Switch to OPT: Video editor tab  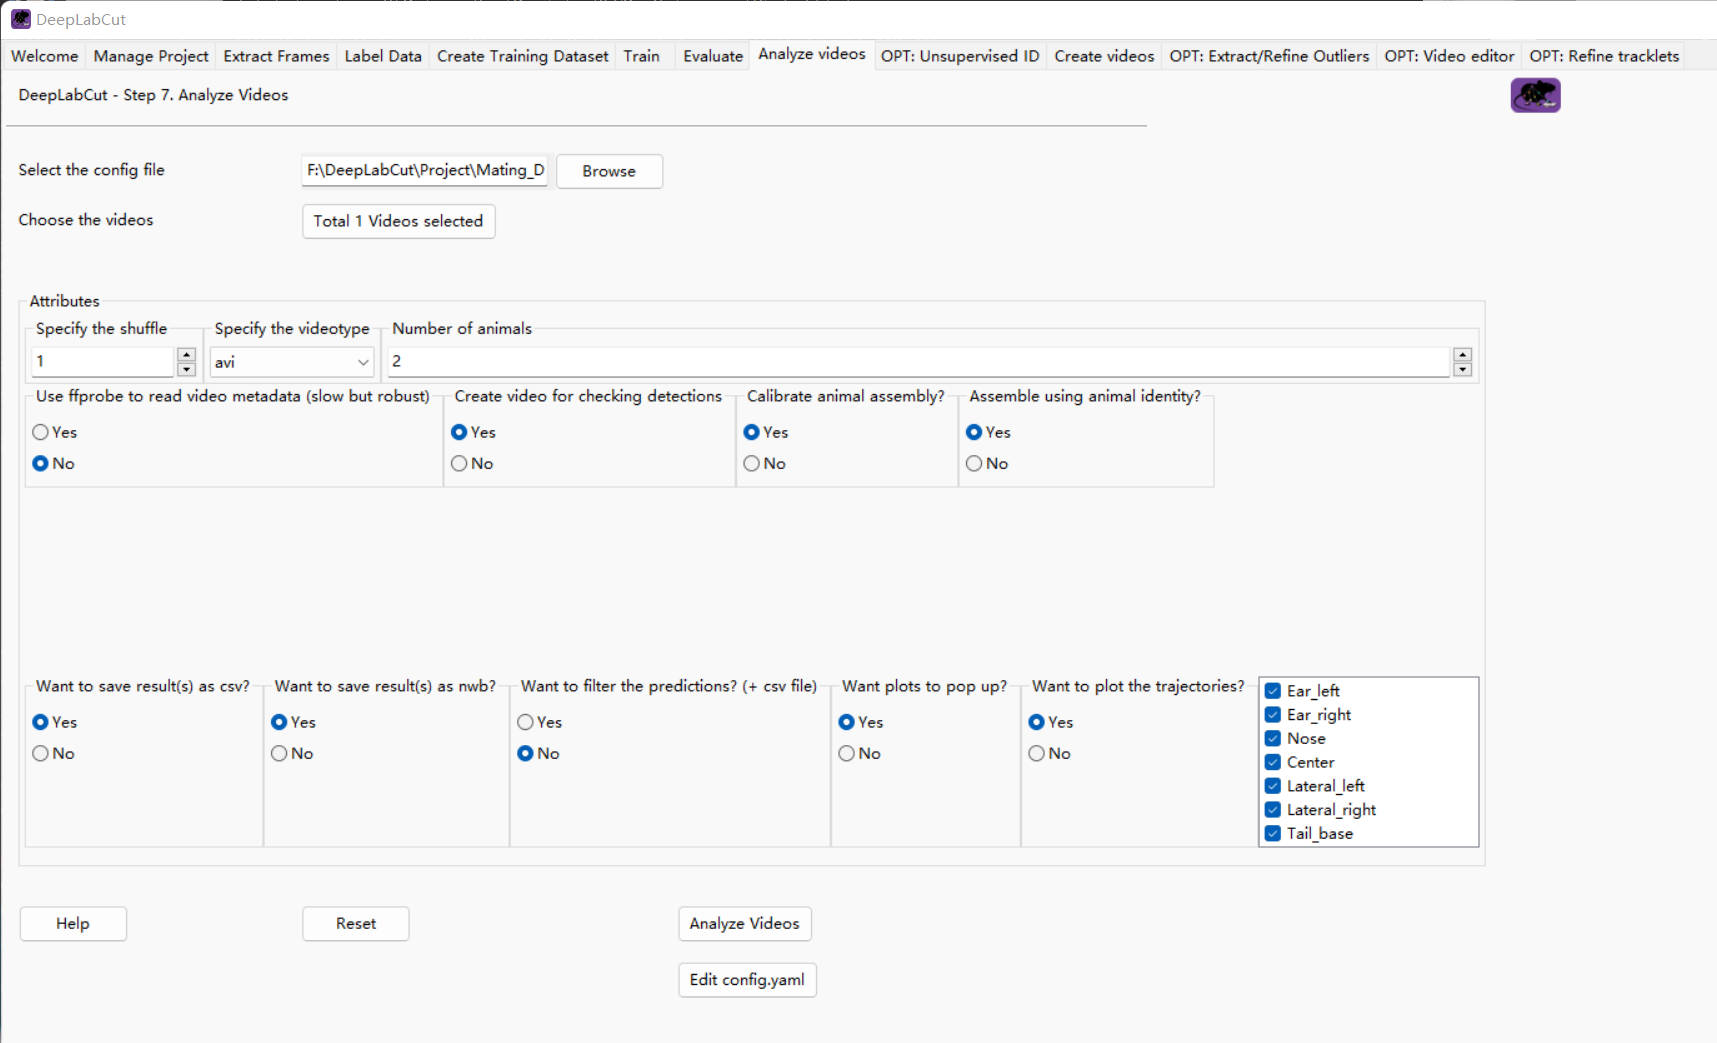[1449, 56]
